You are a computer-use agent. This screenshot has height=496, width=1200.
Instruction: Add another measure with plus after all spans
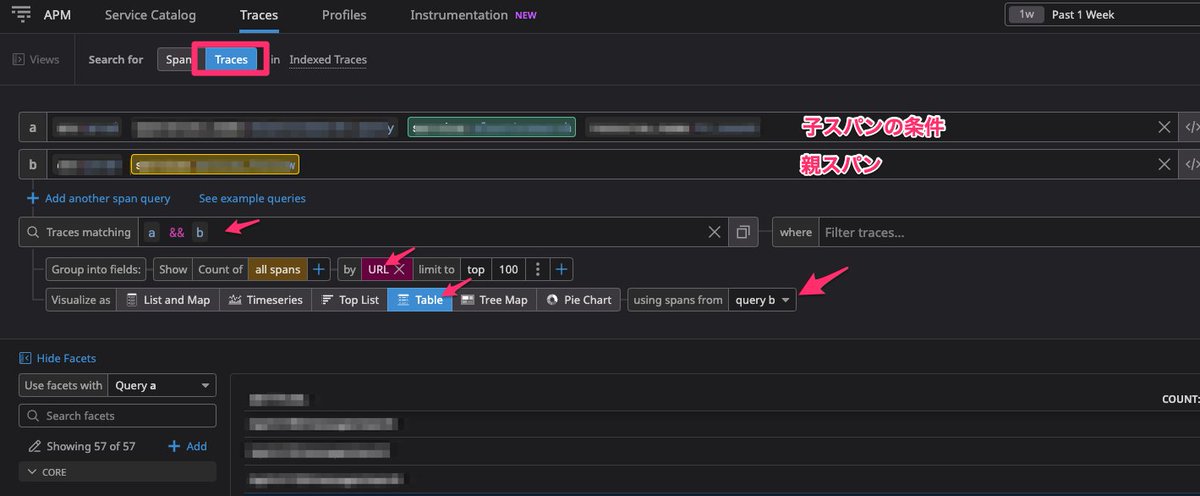coord(317,269)
